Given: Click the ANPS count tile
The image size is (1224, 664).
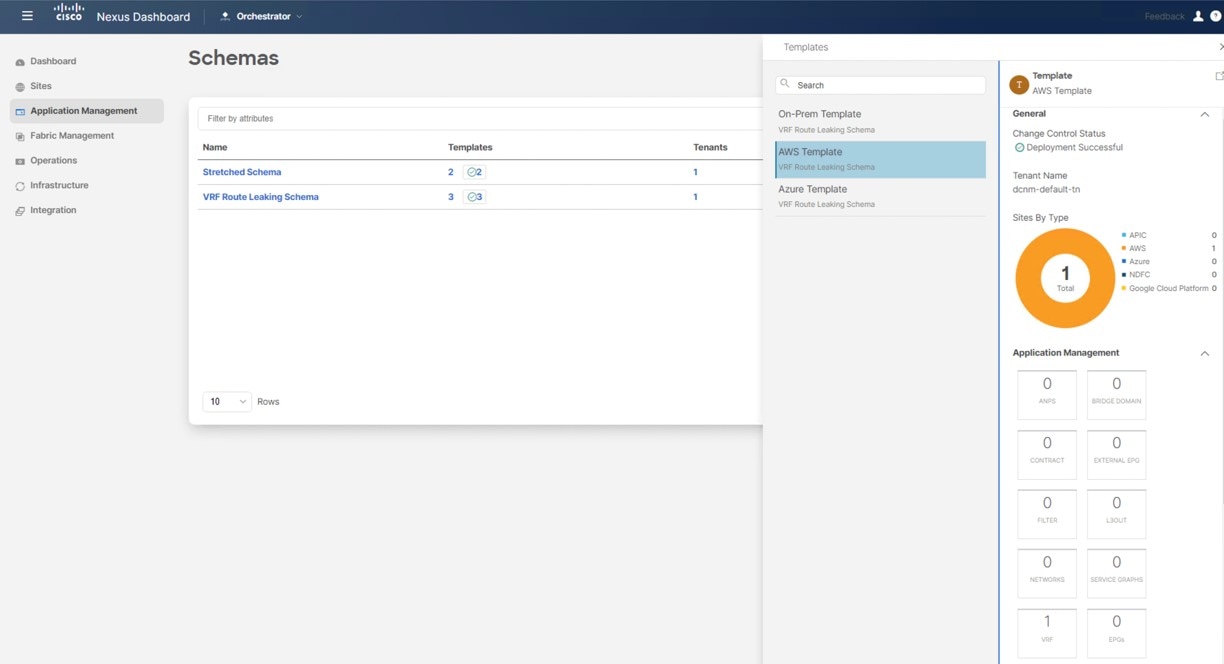Looking at the screenshot, I should [1047, 395].
